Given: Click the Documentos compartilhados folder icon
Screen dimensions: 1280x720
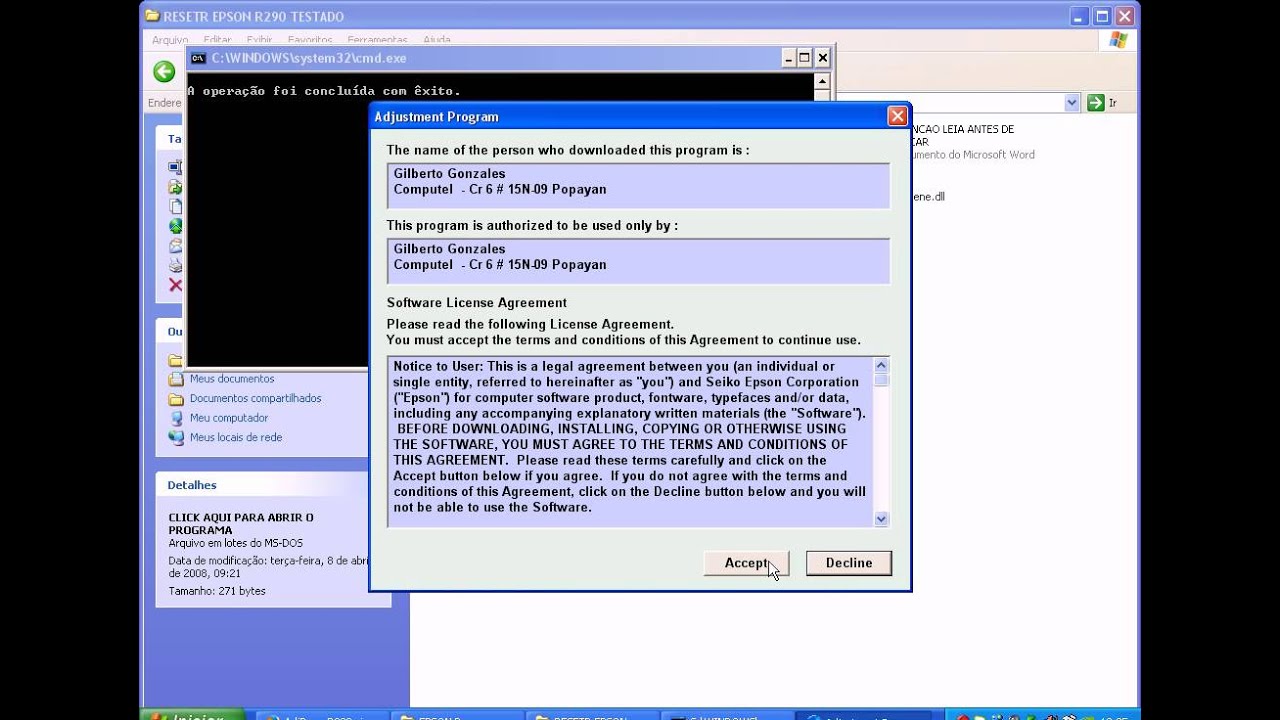Looking at the screenshot, I should tap(176, 398).
